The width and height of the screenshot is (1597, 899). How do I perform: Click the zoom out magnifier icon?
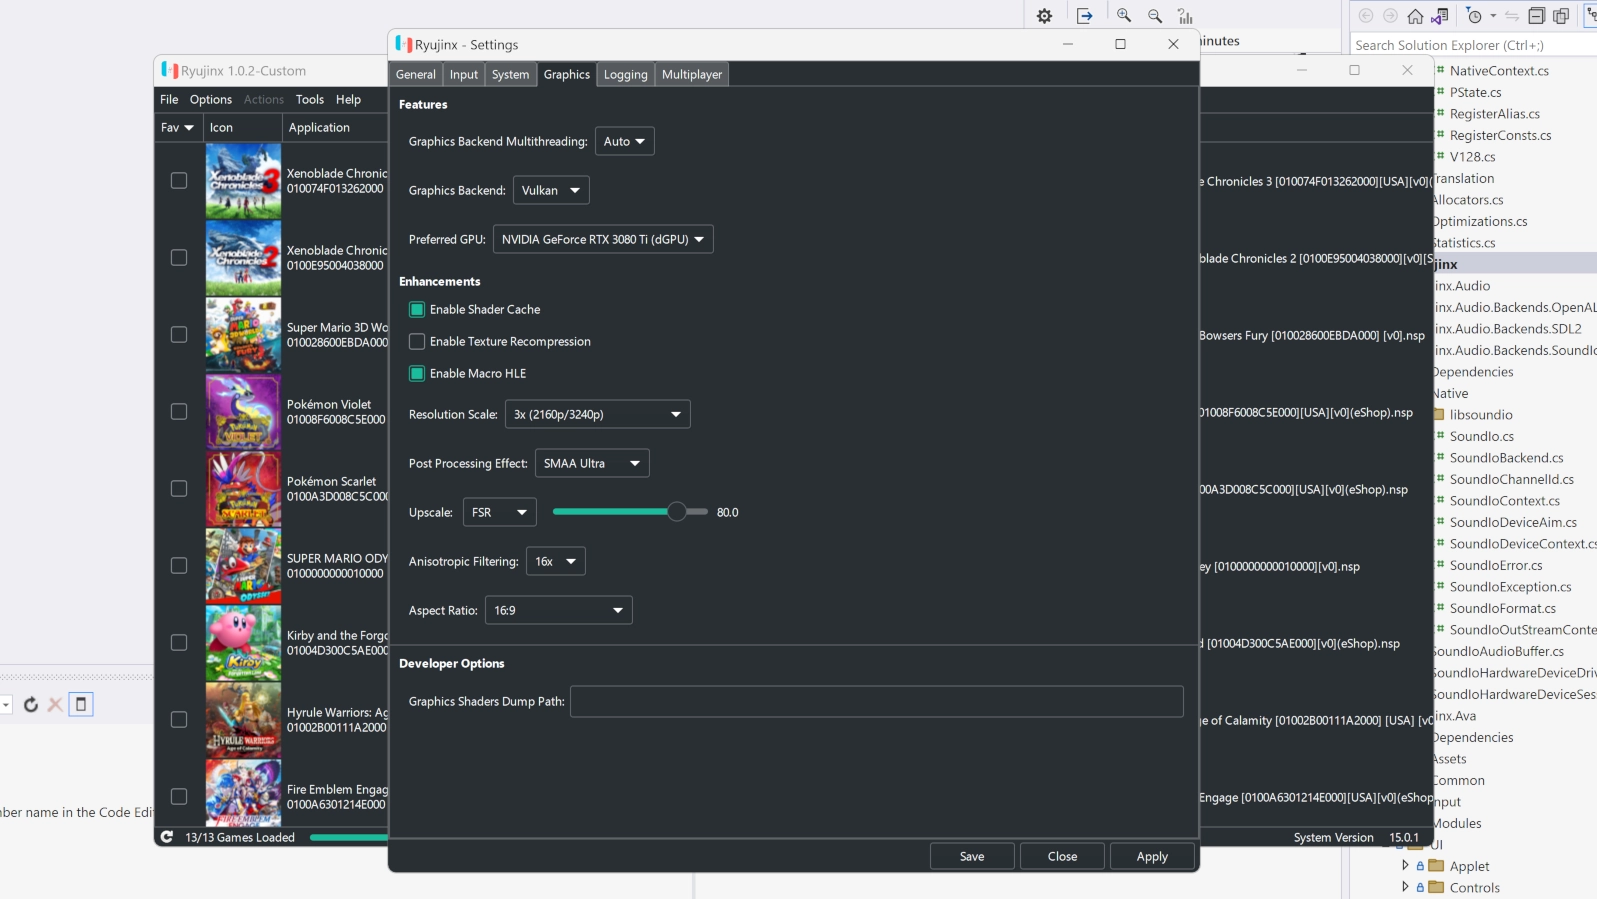point(1155,16)
